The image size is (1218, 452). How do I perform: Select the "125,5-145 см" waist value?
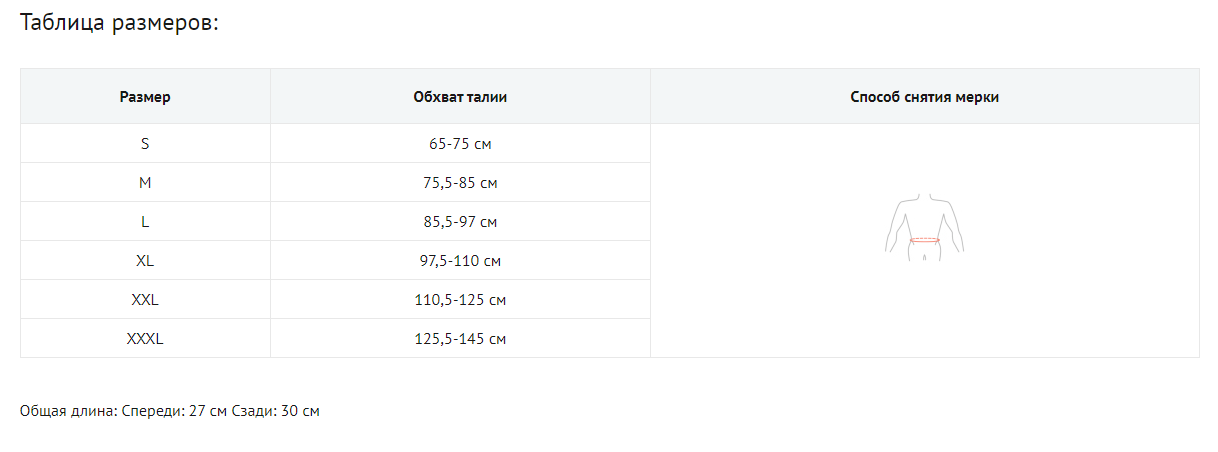point(460,339)
